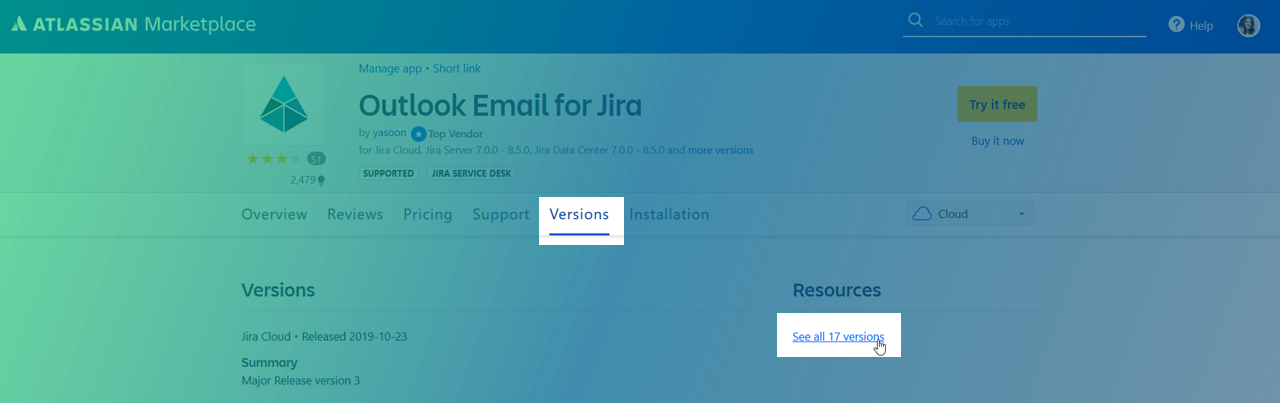The height and width of the screenshot is (403, 1280).
Task: Go to the Pricing tab
Action: (427, 214)
